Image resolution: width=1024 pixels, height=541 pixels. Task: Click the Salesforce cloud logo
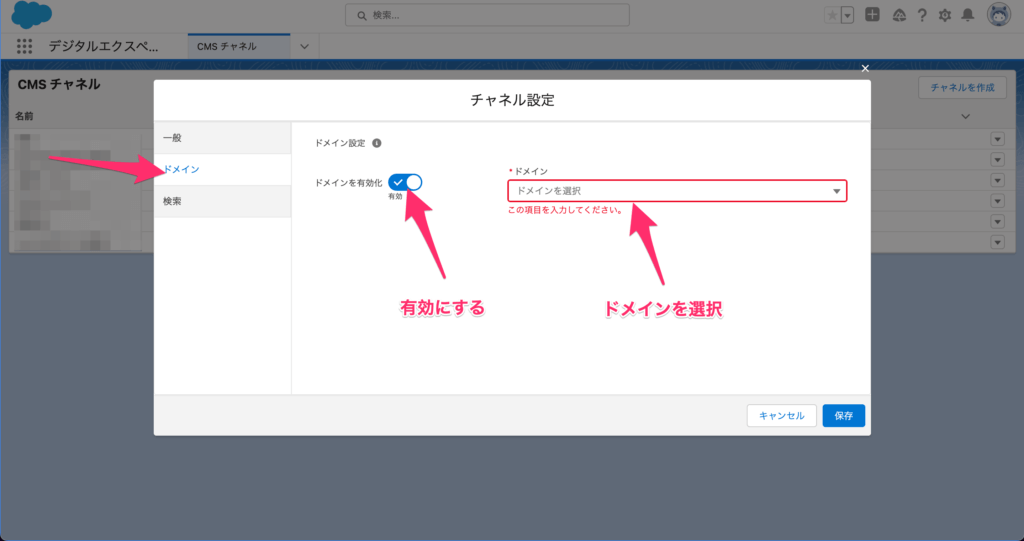coord(32,15)
